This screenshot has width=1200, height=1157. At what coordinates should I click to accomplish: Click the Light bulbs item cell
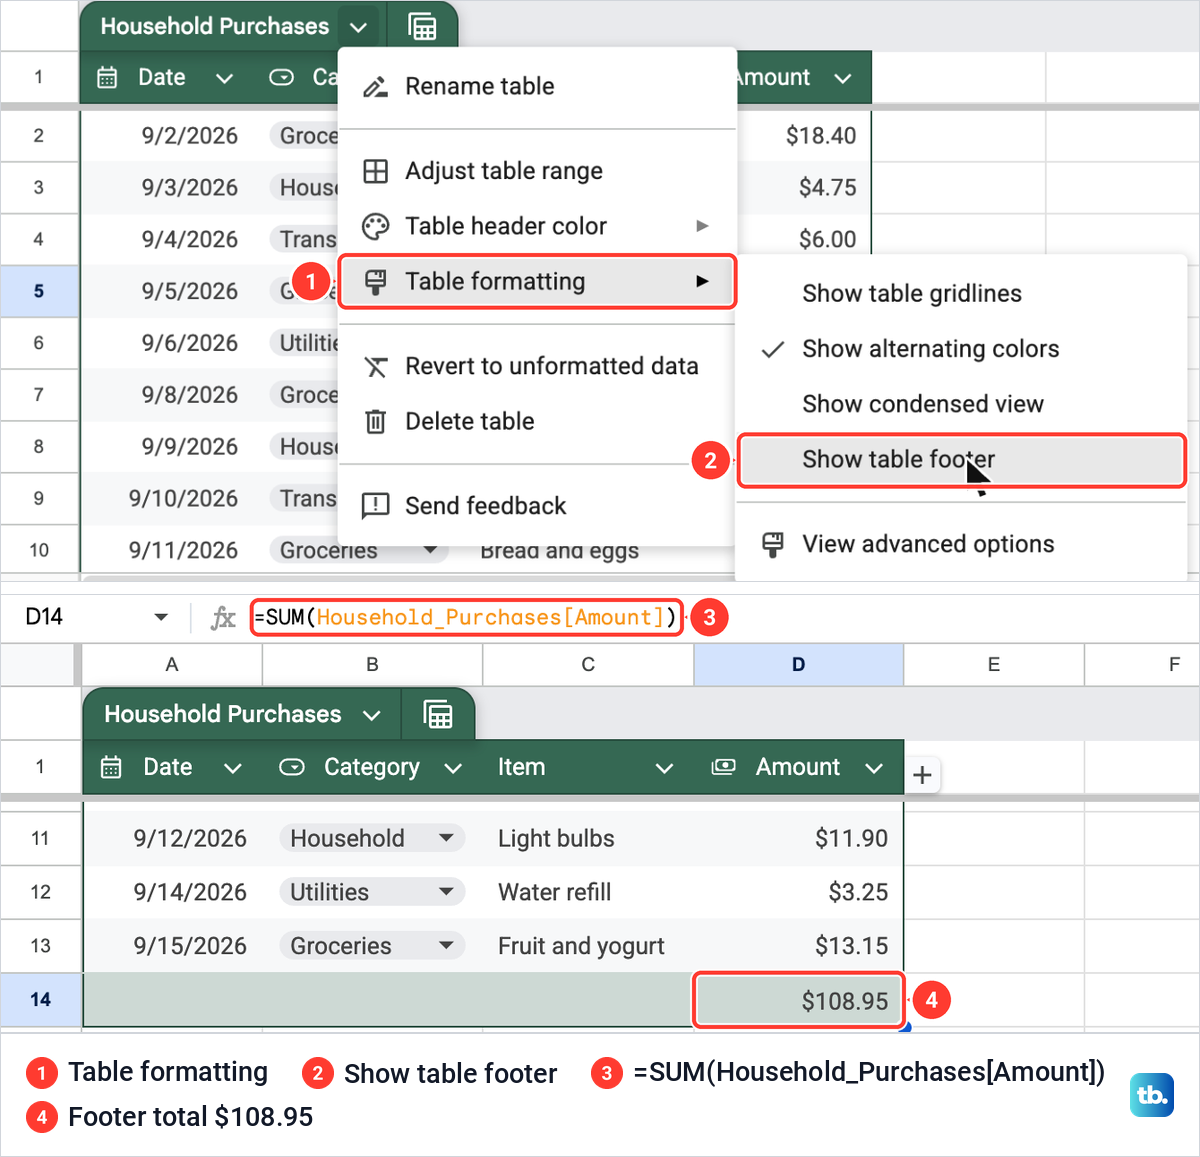(x=588, y=838)
